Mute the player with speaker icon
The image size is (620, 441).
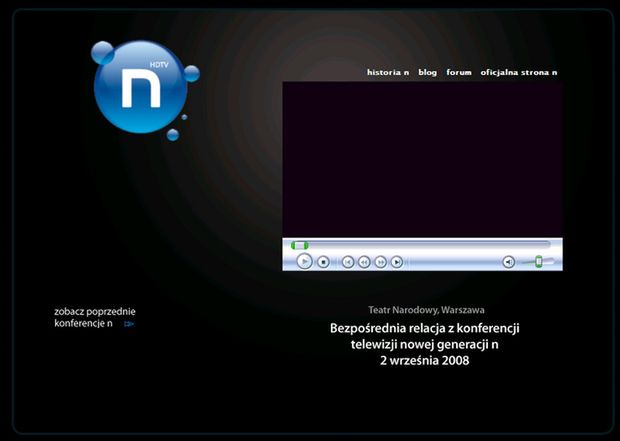click(x=508, y=262)
